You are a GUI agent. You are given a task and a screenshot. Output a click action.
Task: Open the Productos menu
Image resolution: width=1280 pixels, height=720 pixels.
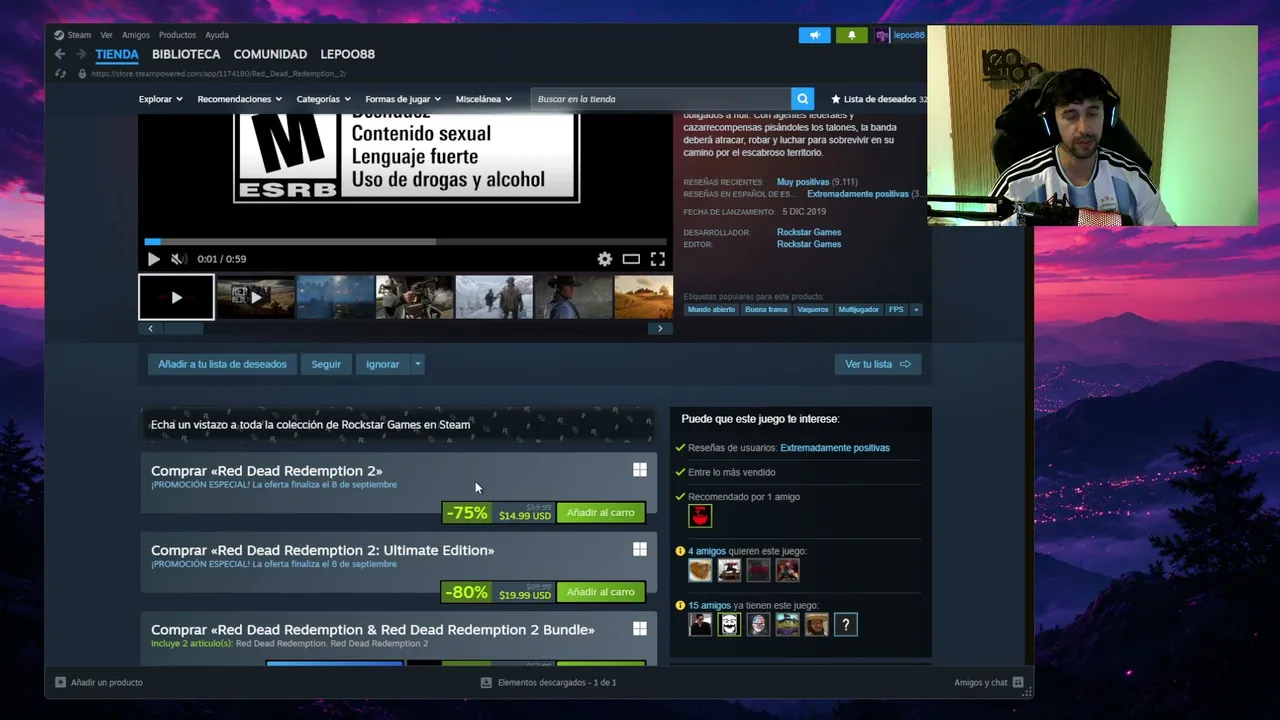(x=178, y=35)
